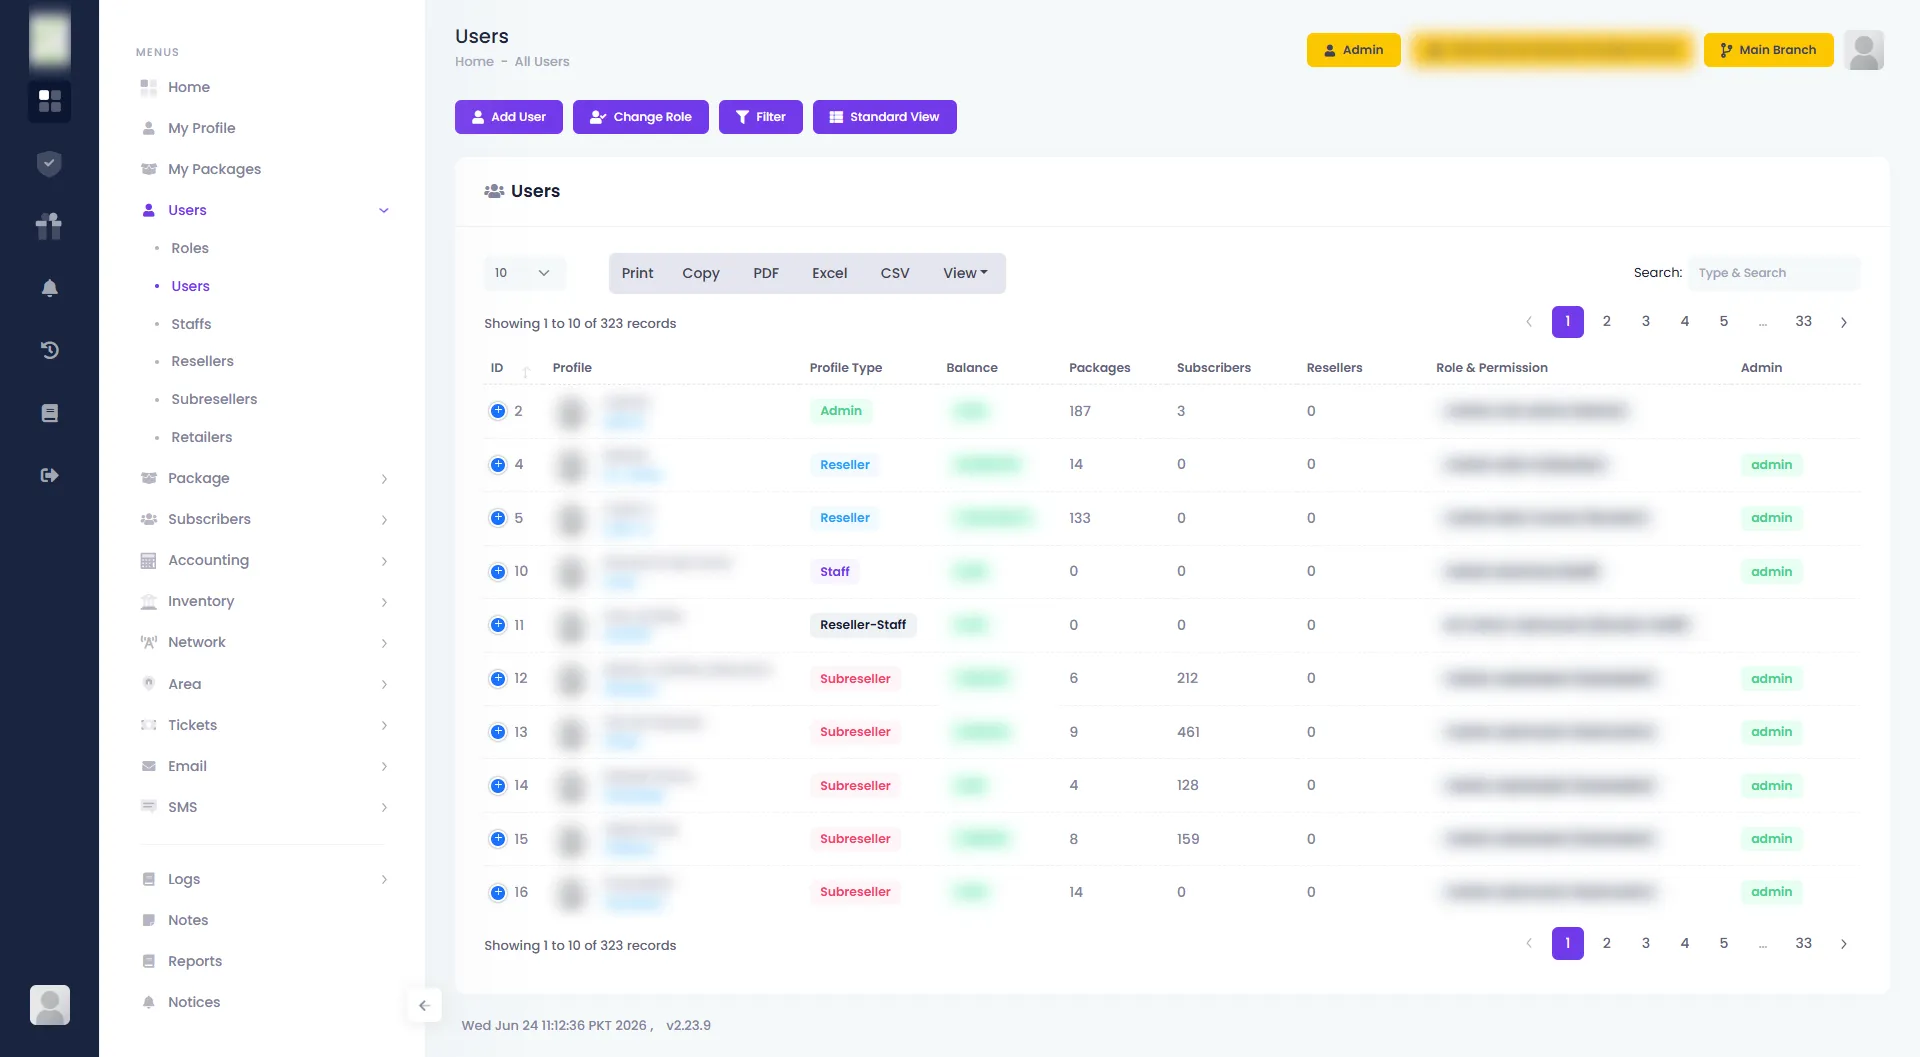Open the shield check icon in dark sidebar
The image size is (1920, 1057).
49,164
